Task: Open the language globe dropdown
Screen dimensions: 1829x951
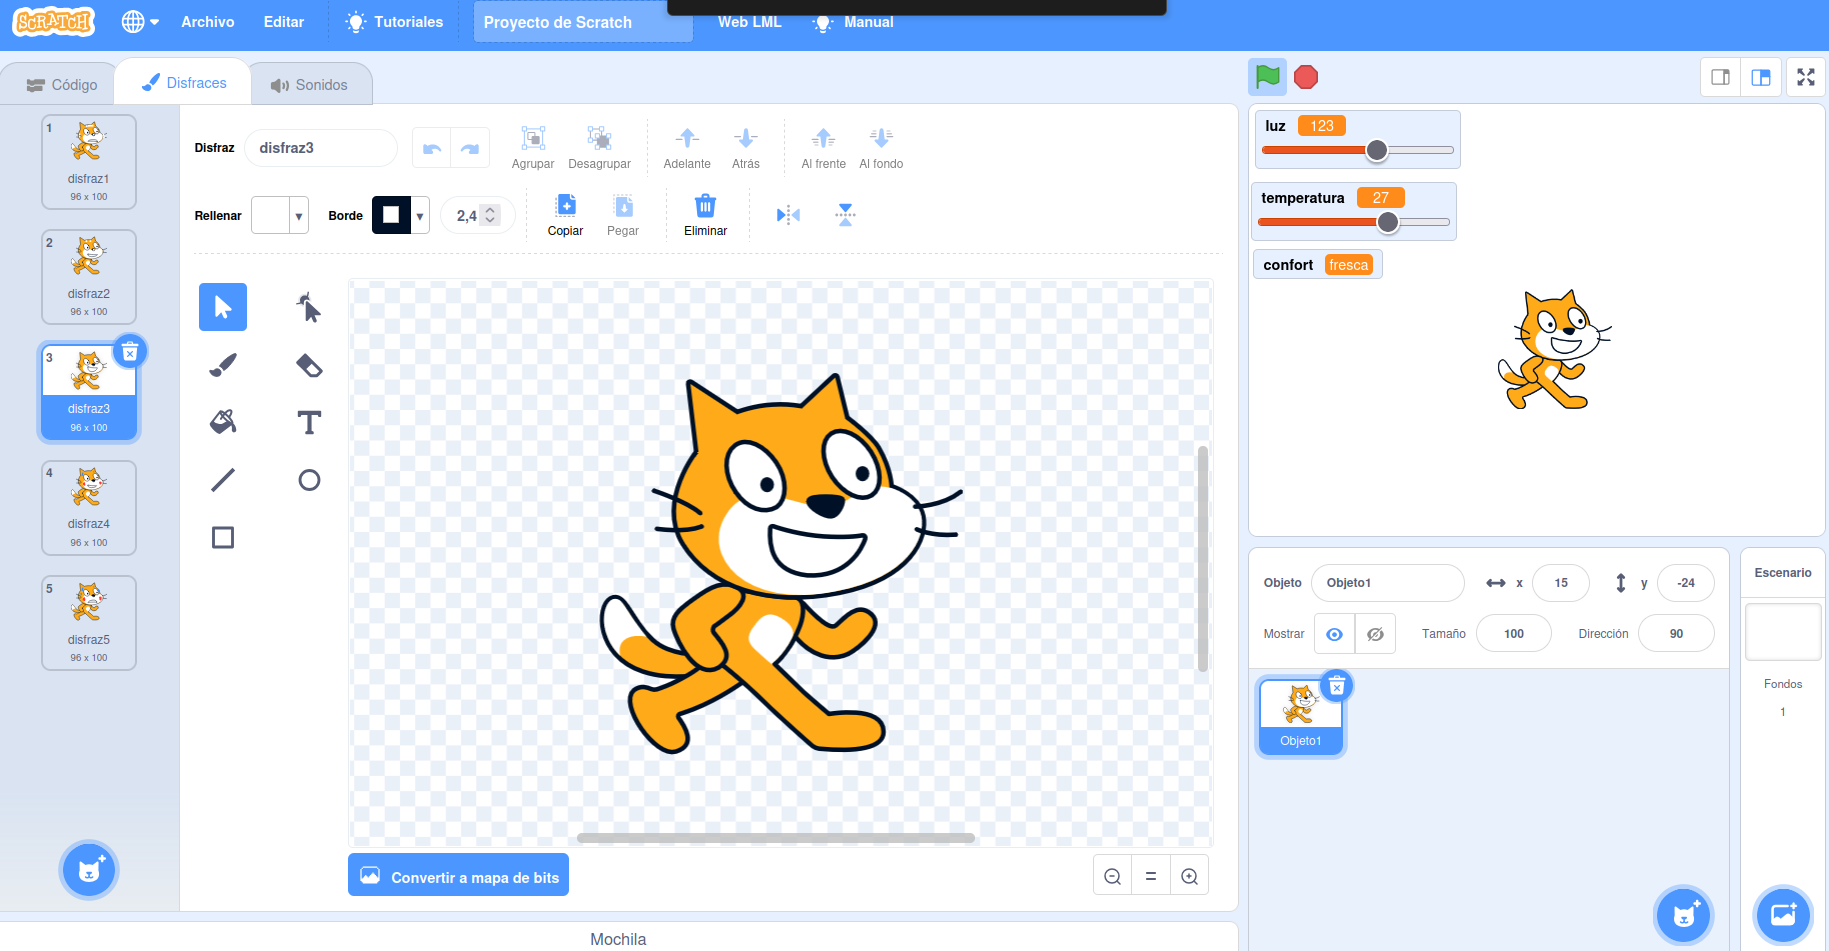Action: [140, 22]
